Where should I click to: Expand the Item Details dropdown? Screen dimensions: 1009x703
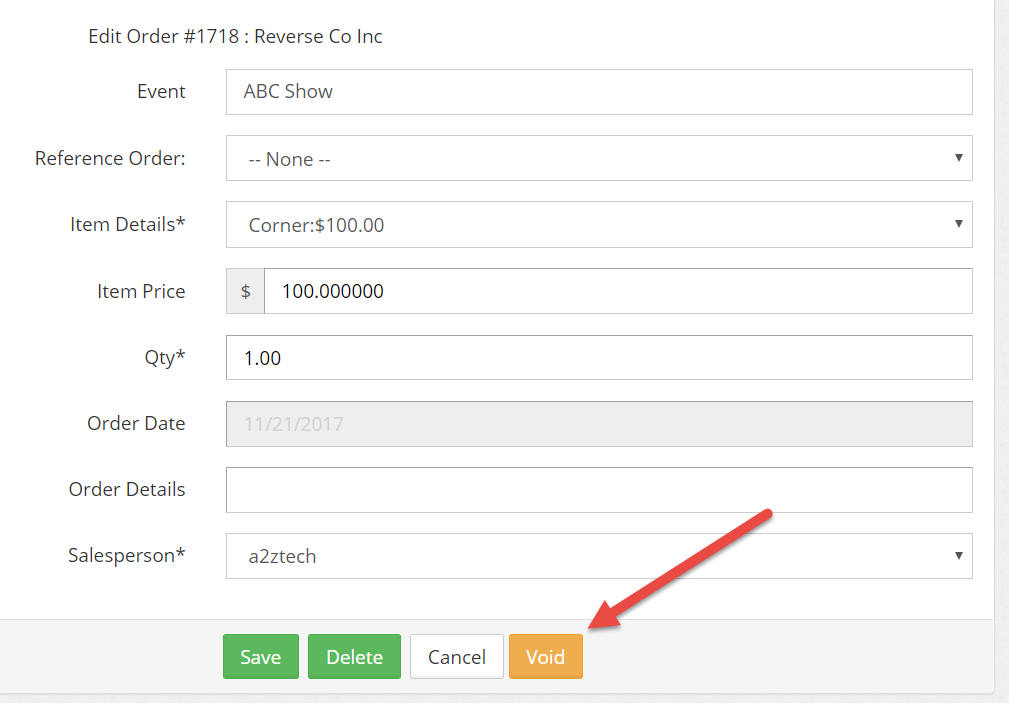(x=598, y=225)
